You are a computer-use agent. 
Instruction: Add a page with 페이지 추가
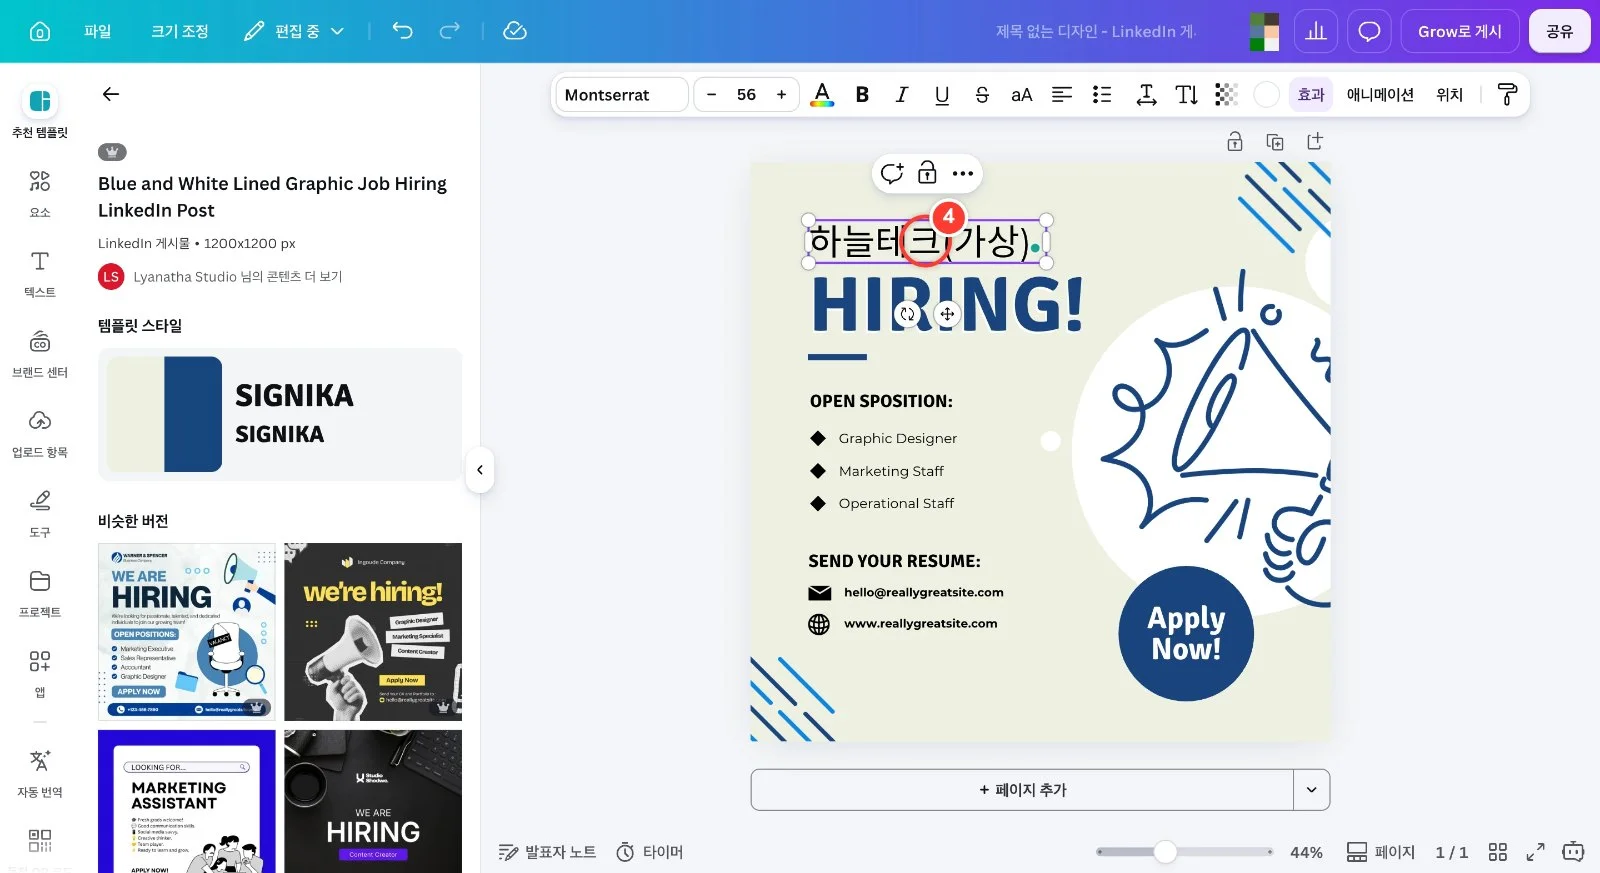click(1022, 790)
